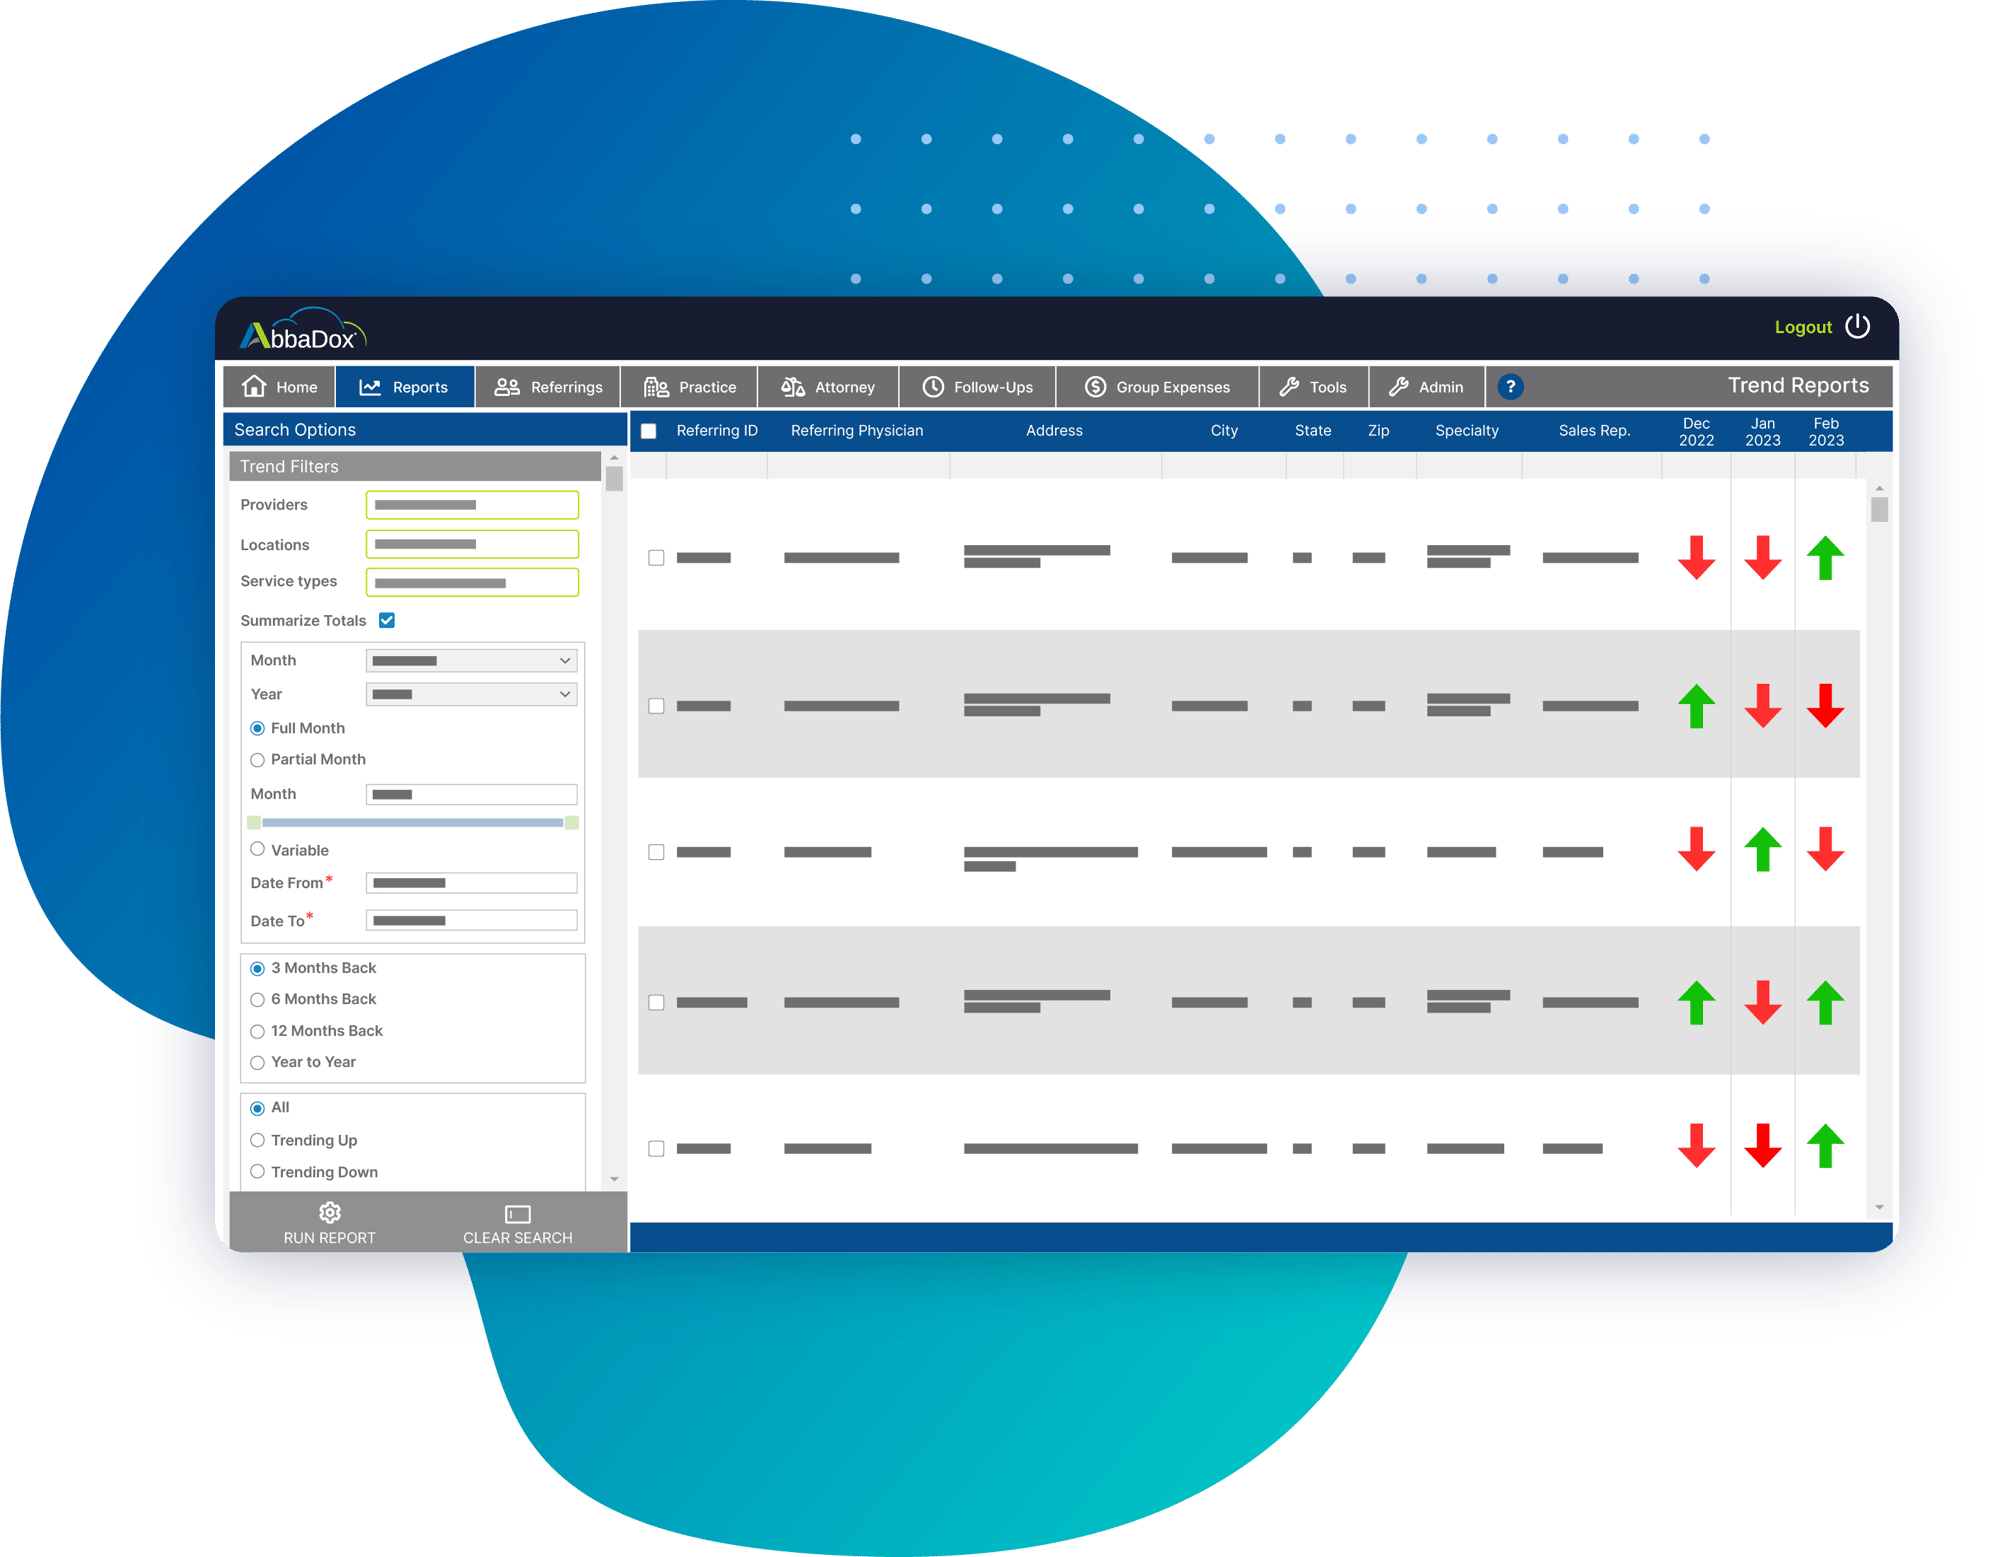2000x1557 pixels.
Task: Click the Group Expenses dollar icon
Action: 1095,387
